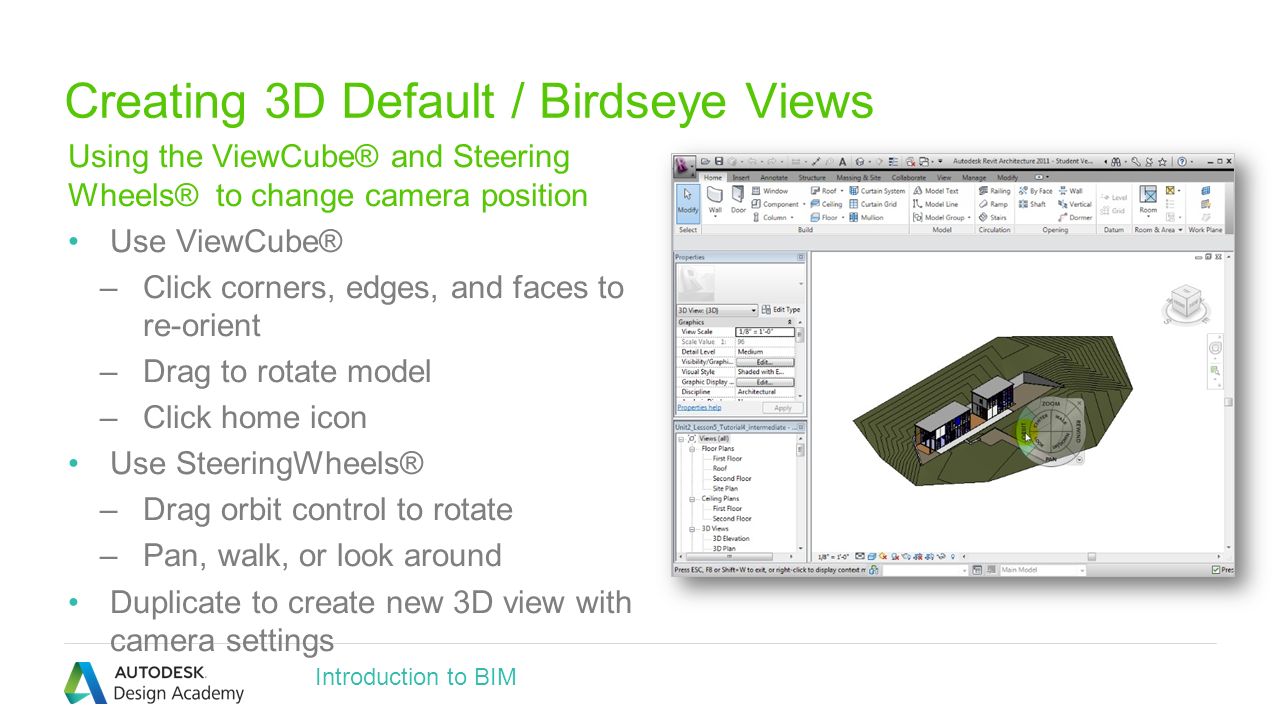This screenshot has width=1280, height=720.
Task: Select the Component tool
Action: click(775, 204)
